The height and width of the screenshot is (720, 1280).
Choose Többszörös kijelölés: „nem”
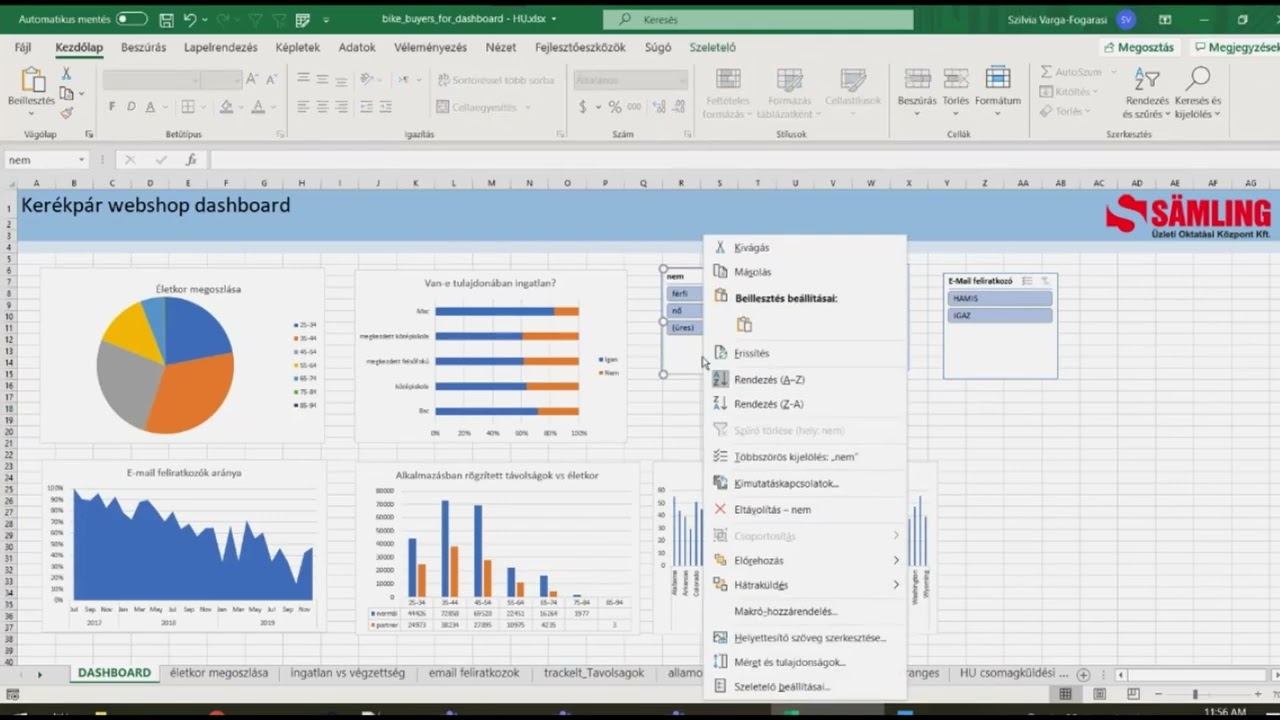[x=805, y=457]
